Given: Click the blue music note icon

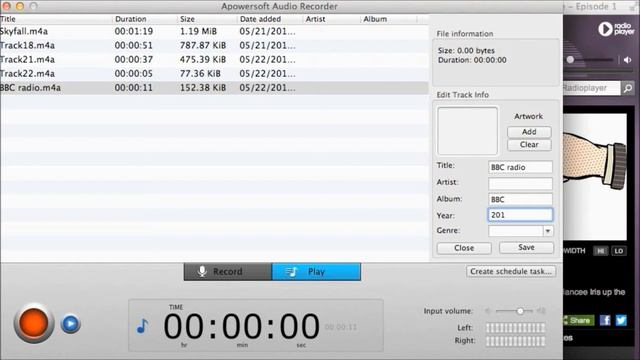Looking at the screenshot, I should [142, 326].
